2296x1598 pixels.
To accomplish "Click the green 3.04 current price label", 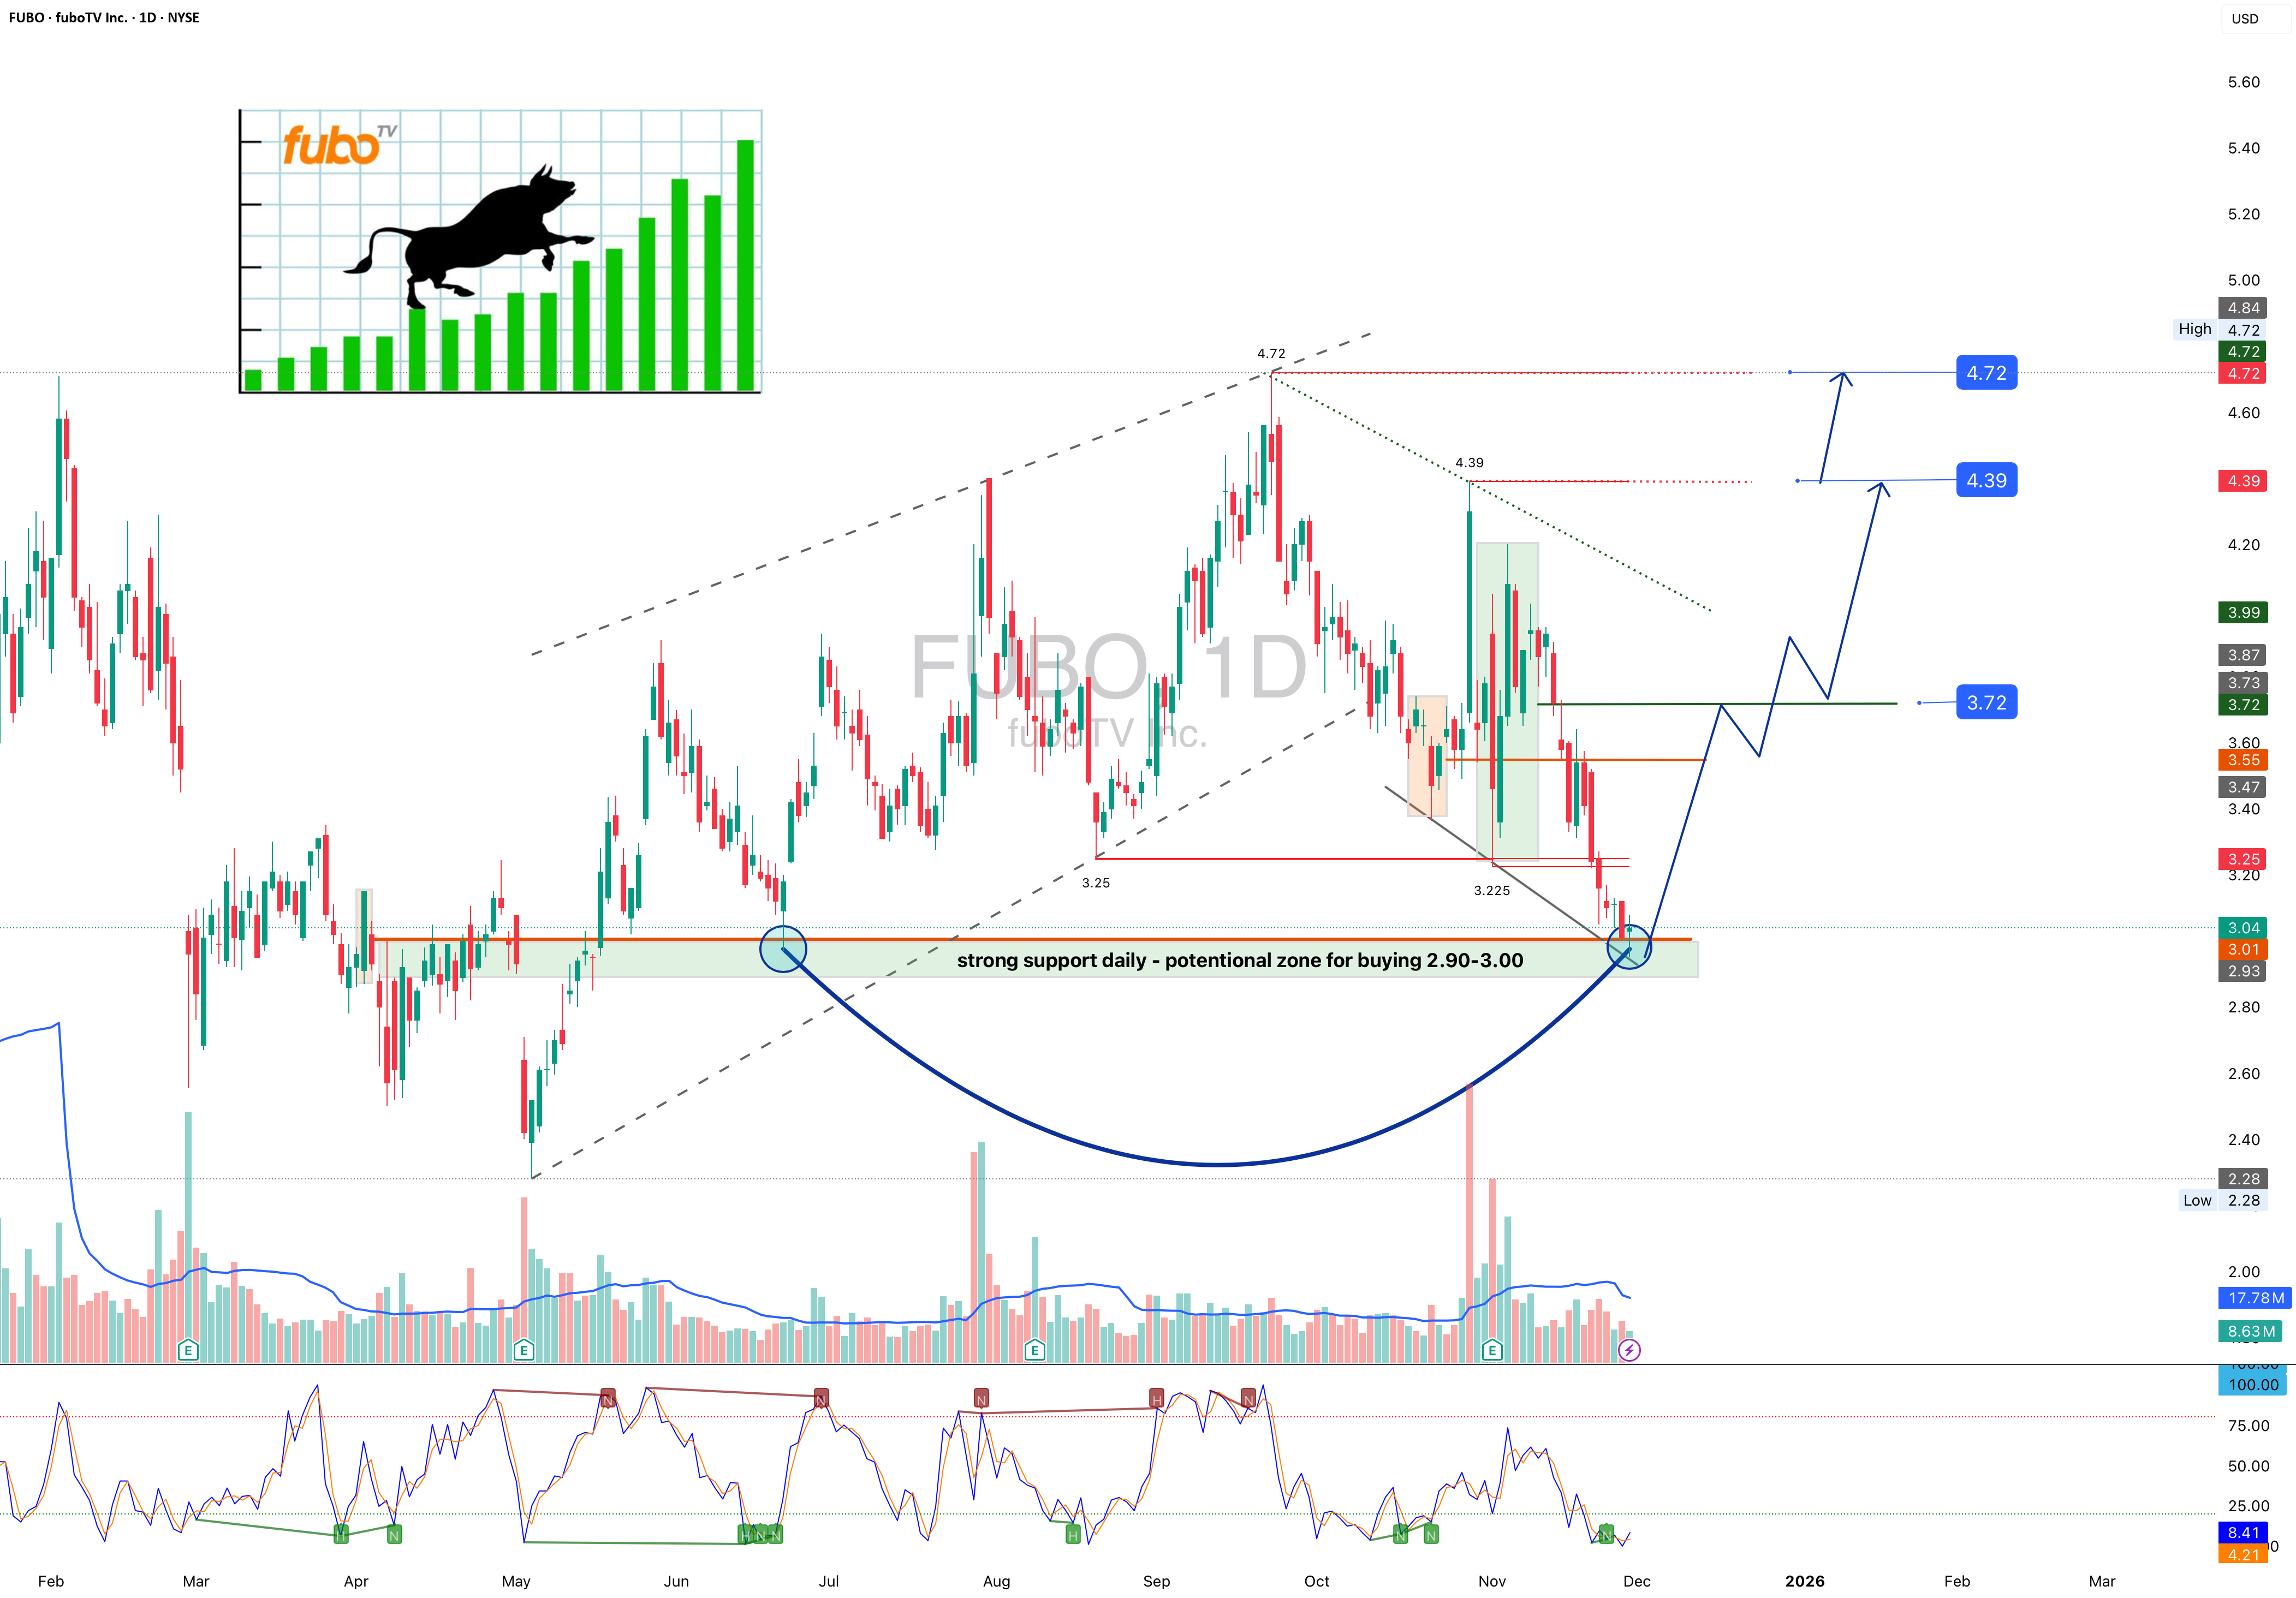I will tap(2243, 928).
